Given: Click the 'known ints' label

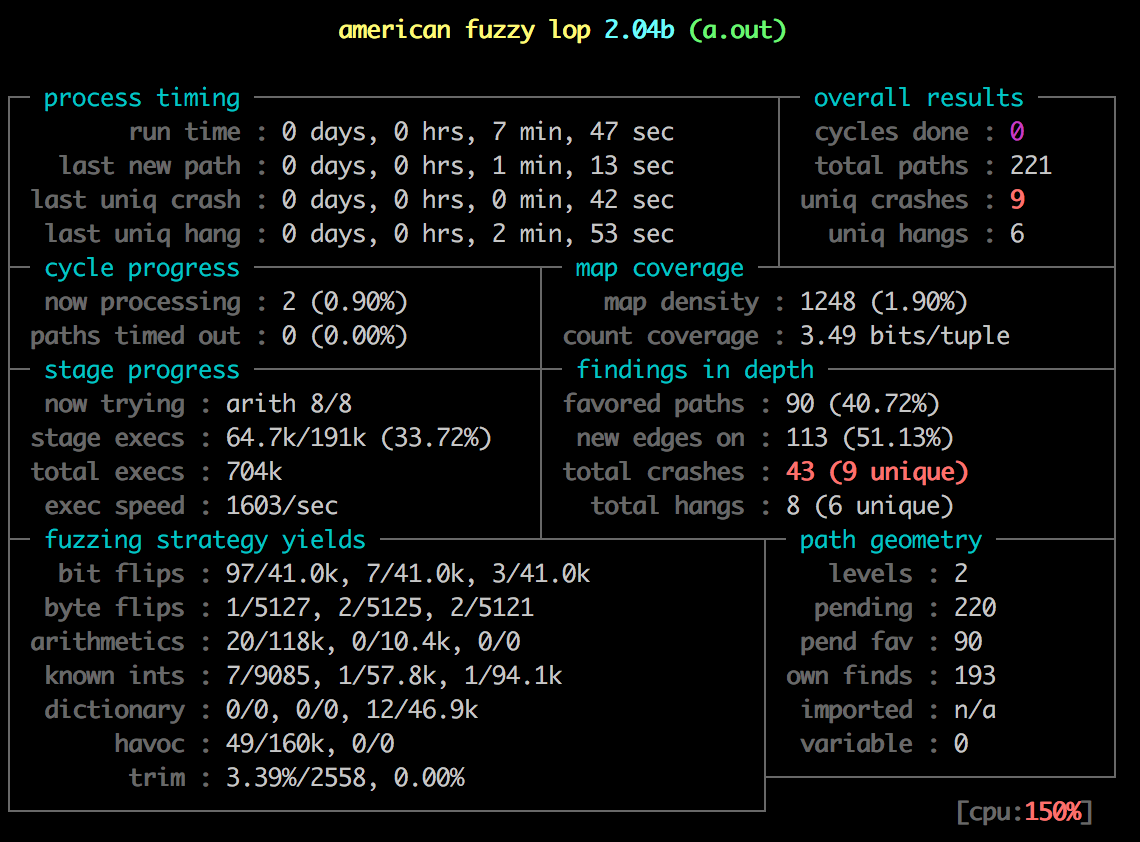Looking at the screenshot, I should tap(114, 676).
